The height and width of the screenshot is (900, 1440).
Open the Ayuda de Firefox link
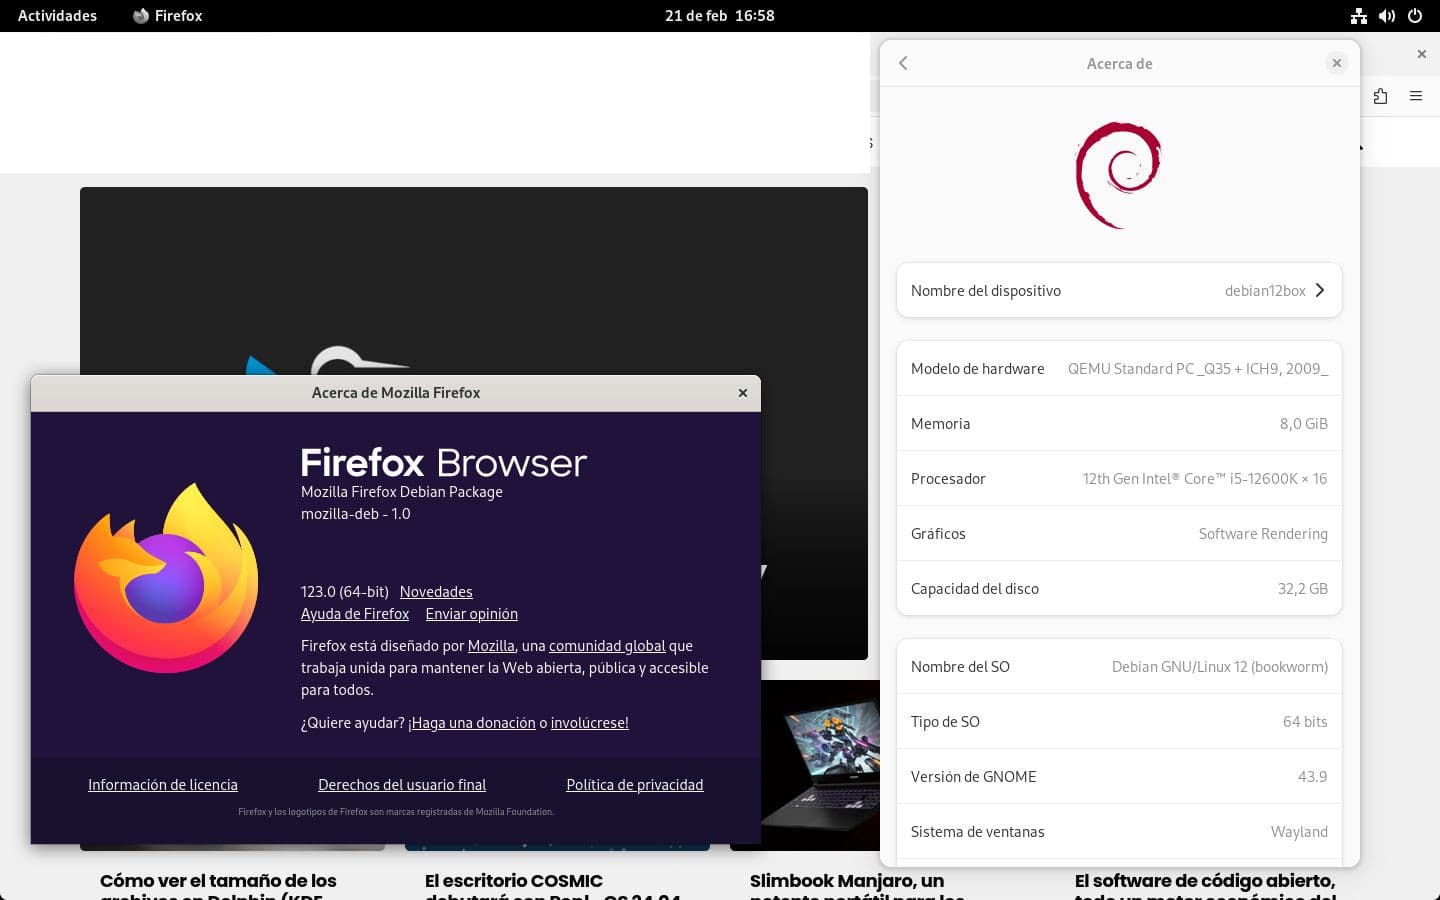(x=355, y=614)
